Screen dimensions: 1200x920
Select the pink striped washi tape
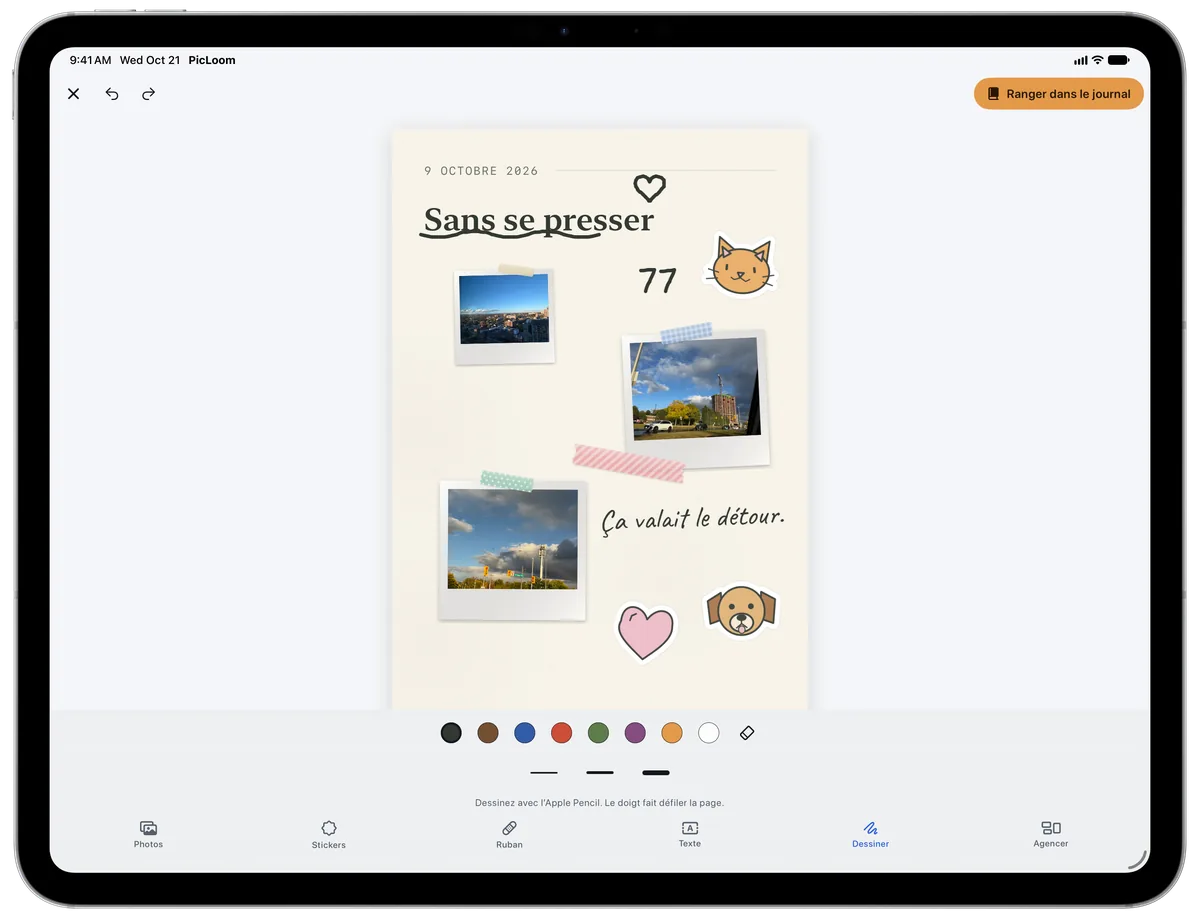tap(629, 464)
